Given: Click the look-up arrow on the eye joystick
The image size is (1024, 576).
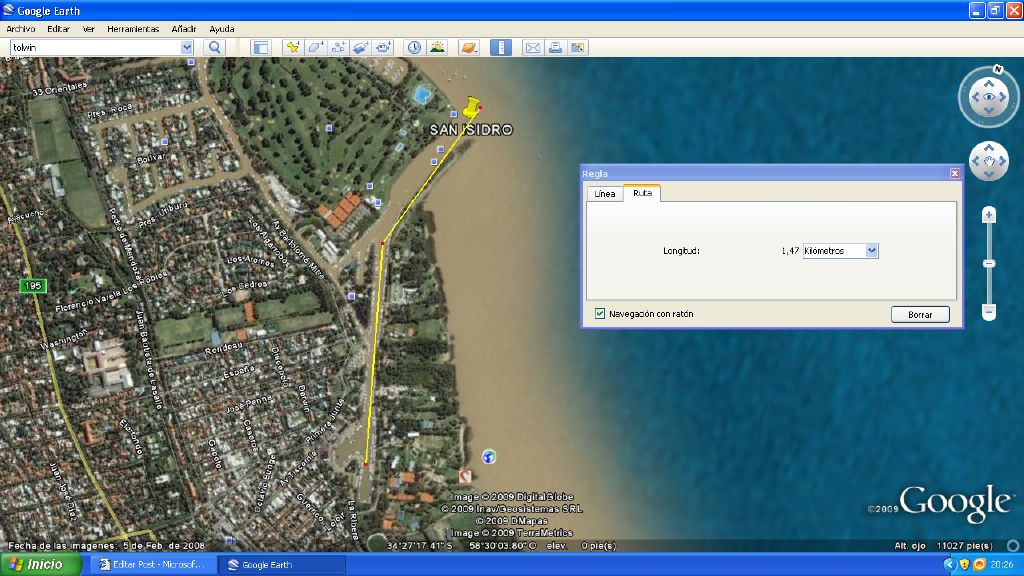Looking at the screenshot, I should 989,84.
